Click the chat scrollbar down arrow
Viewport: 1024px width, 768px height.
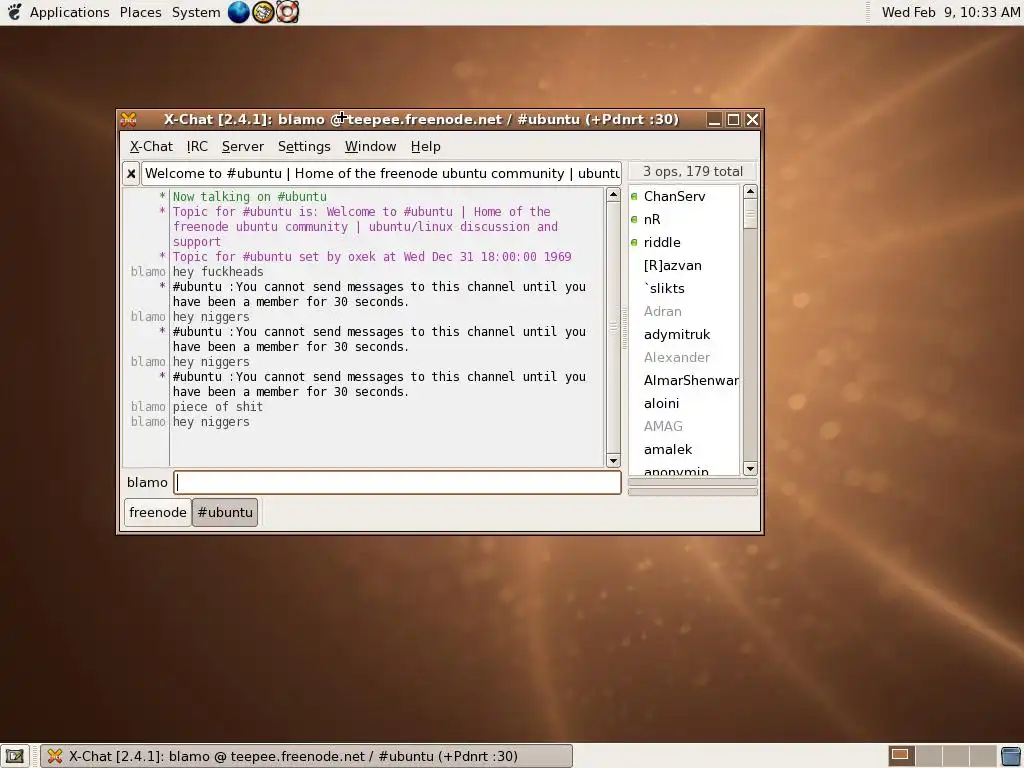coord(613,460)
